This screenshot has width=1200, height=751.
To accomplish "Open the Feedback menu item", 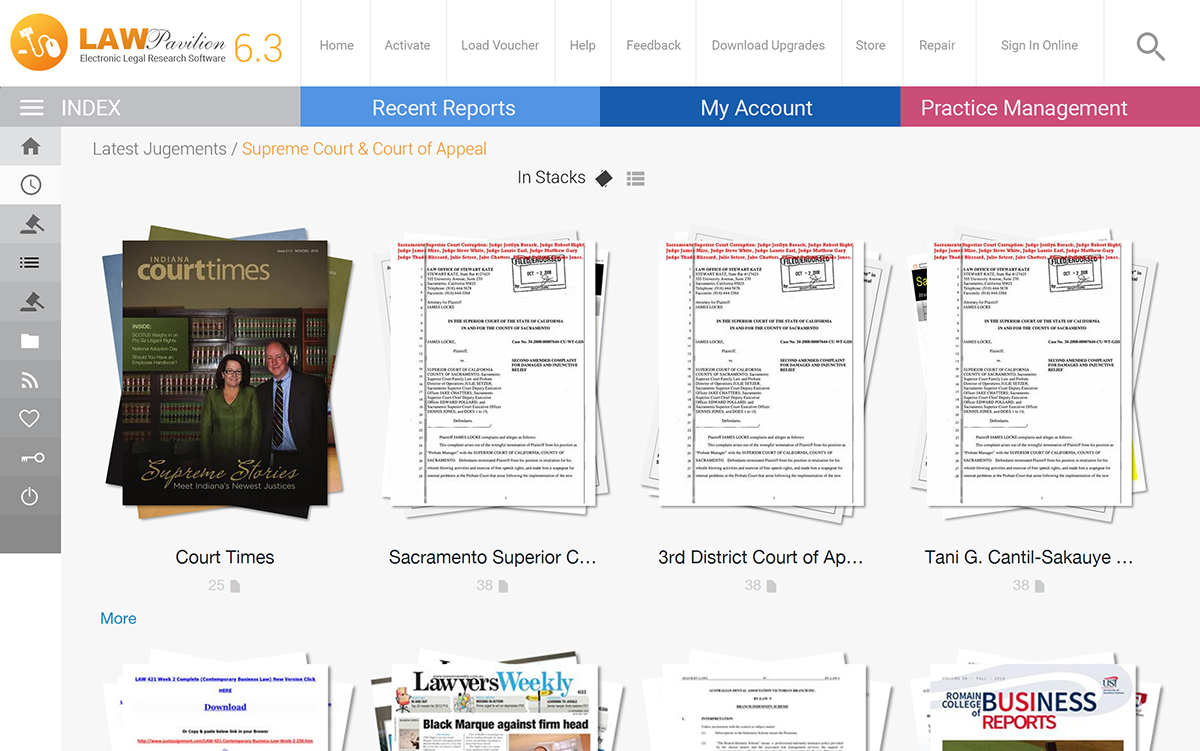I will [x=653, y=45].
